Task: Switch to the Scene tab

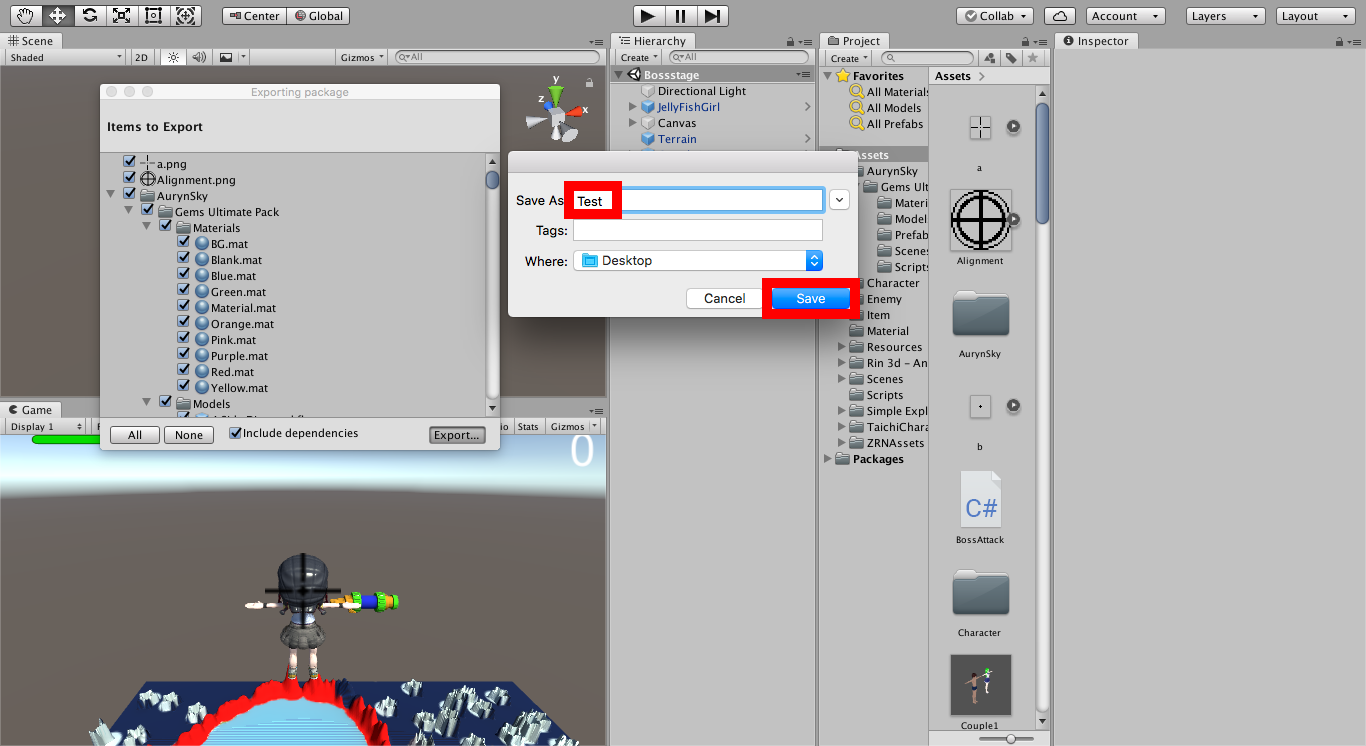Action: pyautogui.click(x=30, y=41)
